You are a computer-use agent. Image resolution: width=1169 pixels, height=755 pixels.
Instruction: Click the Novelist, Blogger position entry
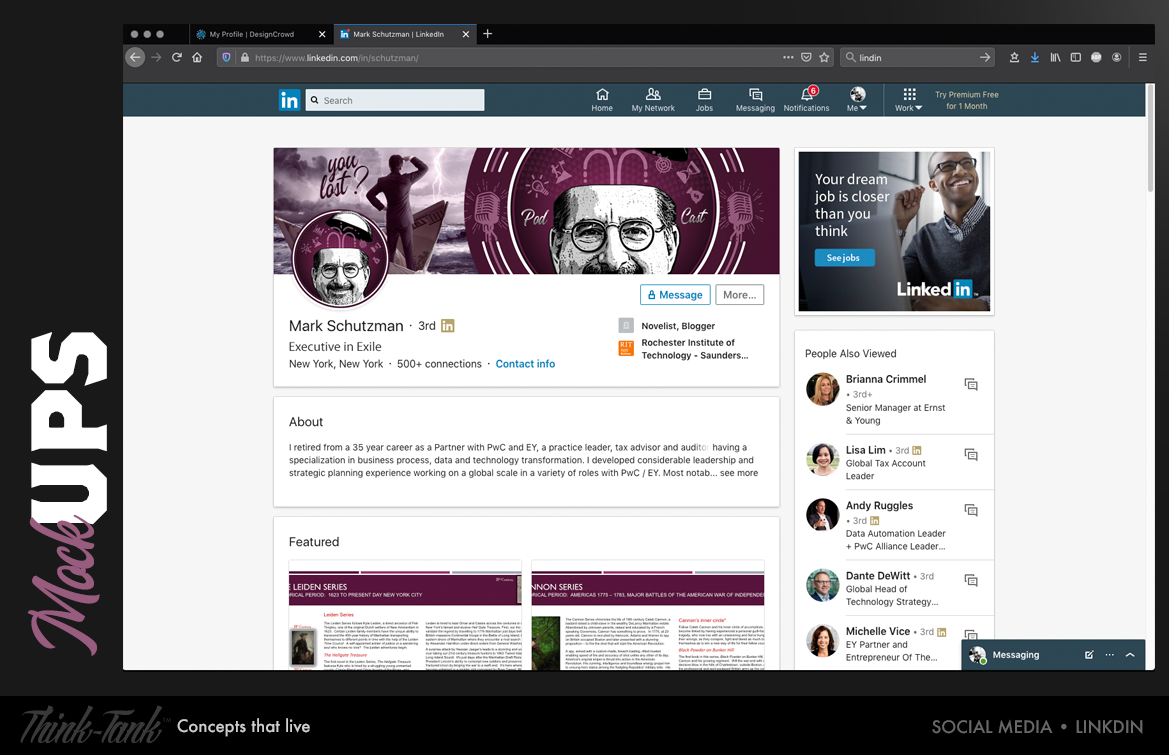click(x=667, y=326)
